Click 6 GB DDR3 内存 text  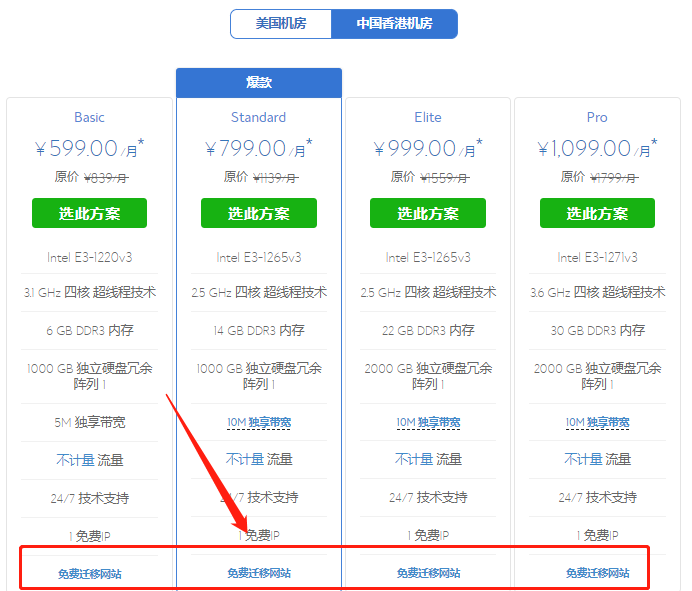[90, 331]
